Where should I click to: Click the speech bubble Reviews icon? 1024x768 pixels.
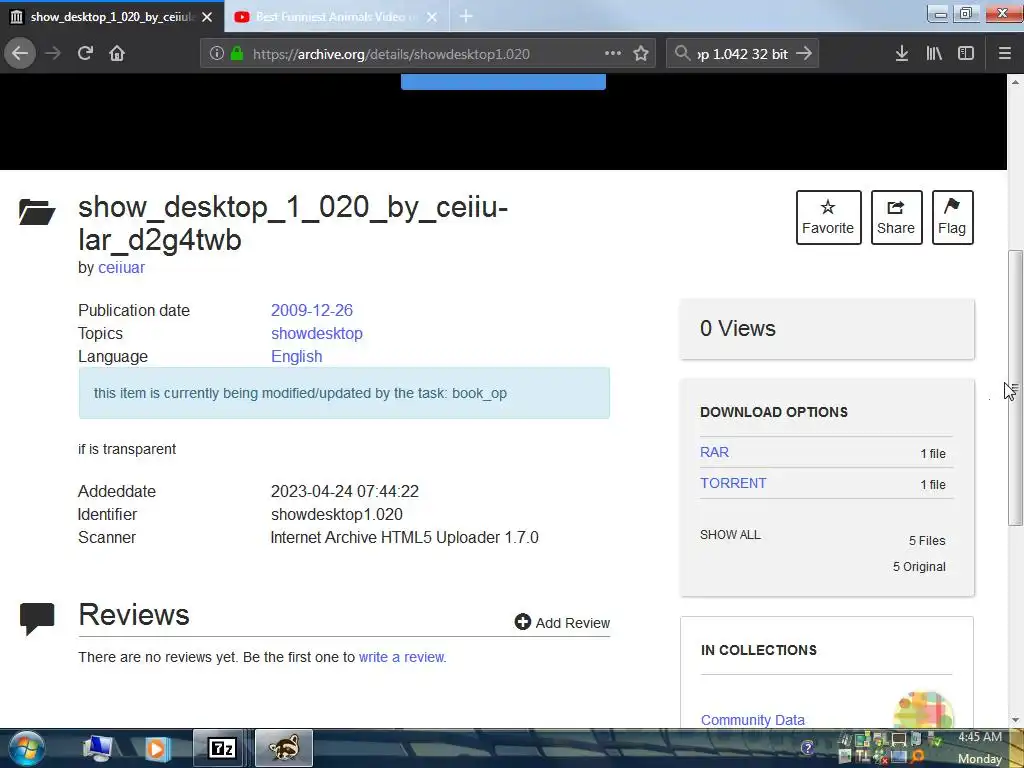[37, 619]
